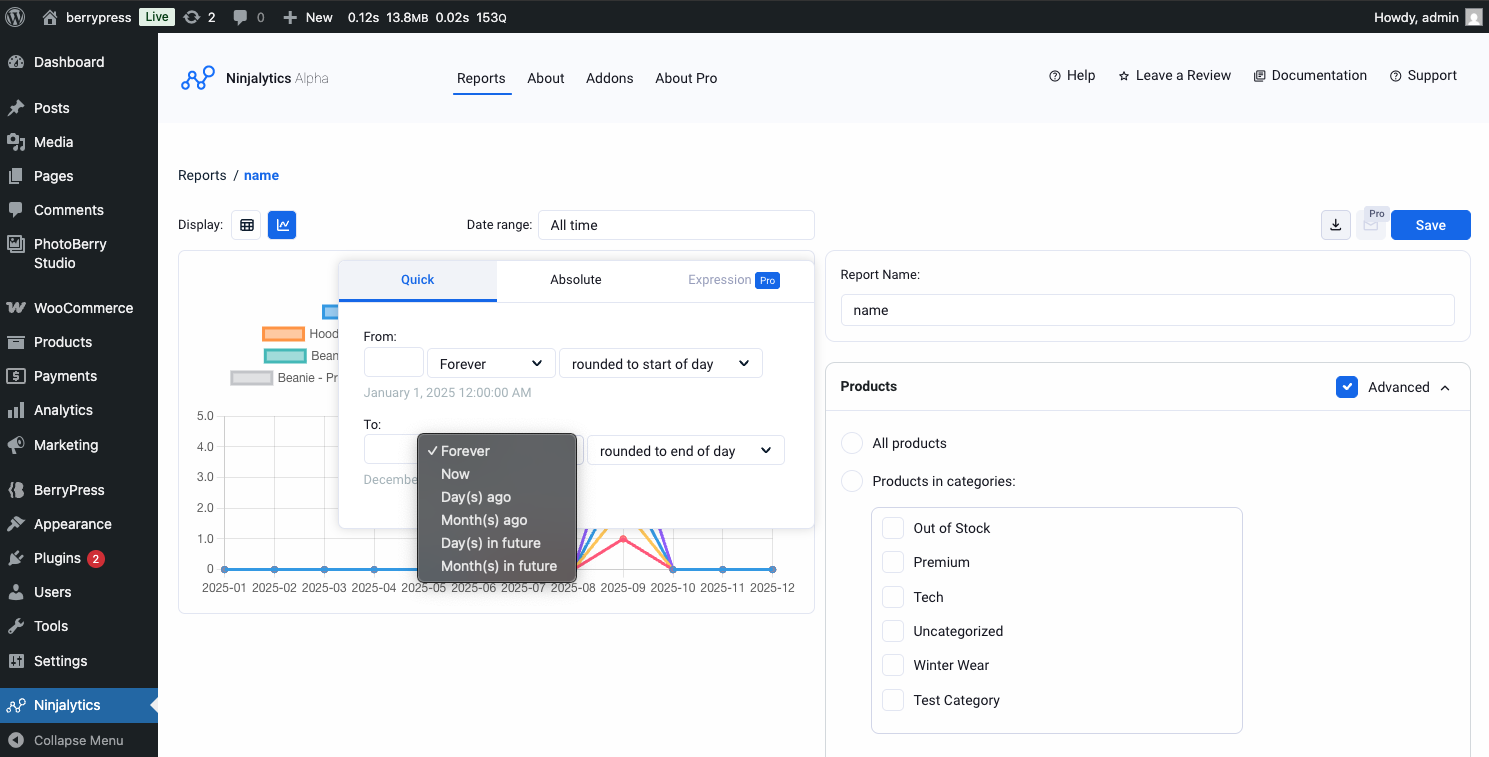Select the chart display mode icon

click(x=281, y=224)
